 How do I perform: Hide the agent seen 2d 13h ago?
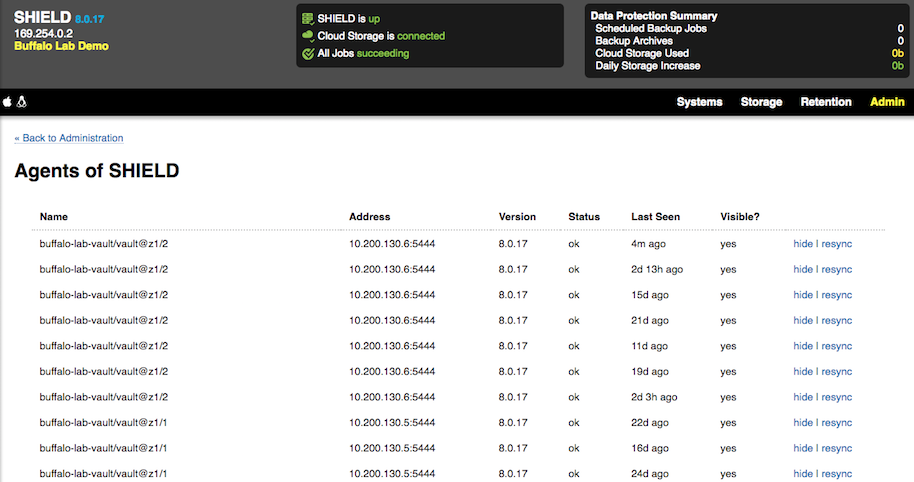pos(803,269)
